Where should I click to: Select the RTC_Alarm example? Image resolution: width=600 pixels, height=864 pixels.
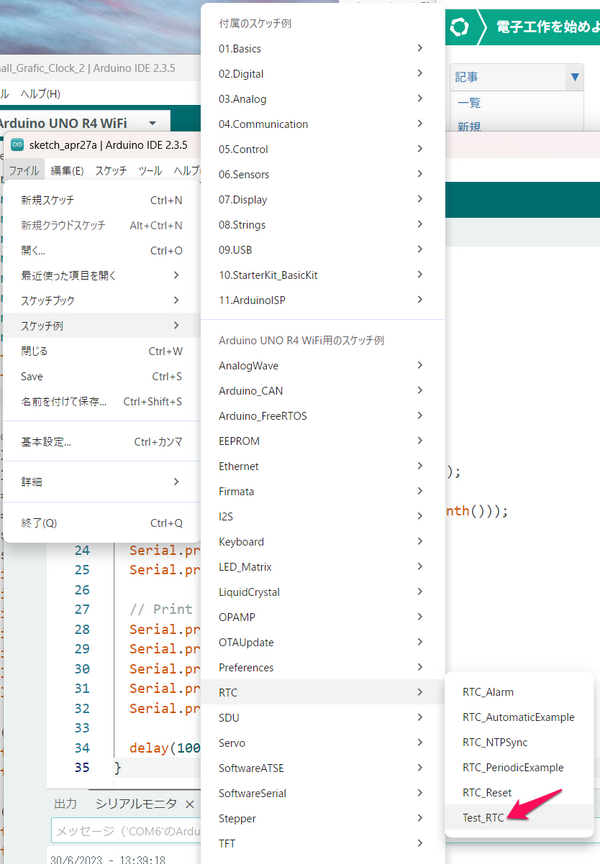[518, 692]
